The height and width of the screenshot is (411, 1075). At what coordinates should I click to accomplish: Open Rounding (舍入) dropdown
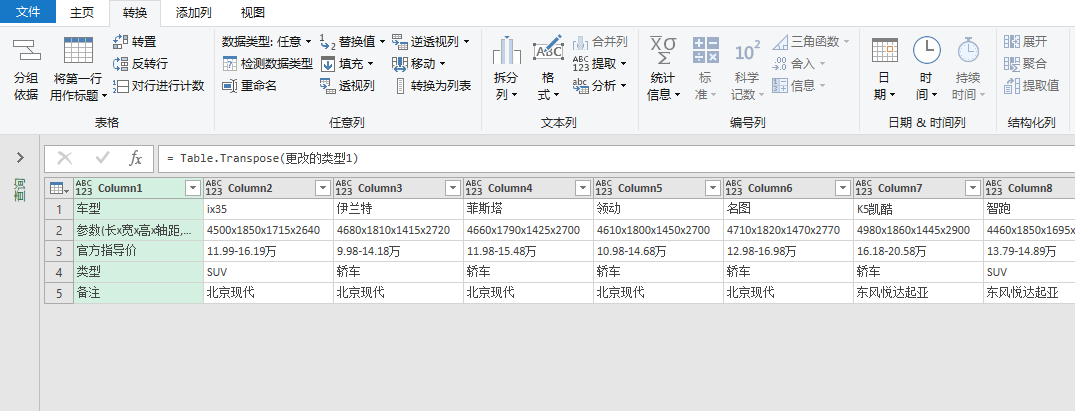[799, 64]
